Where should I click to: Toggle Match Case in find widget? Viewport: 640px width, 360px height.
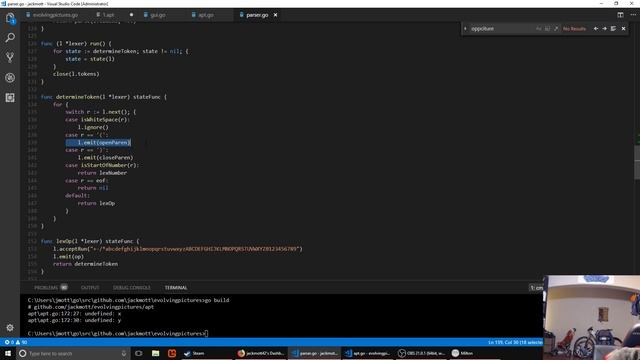(538, 29)
